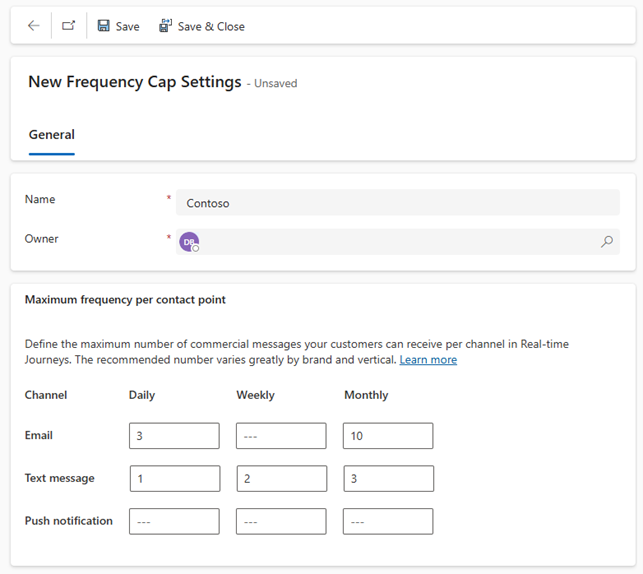Click the 'Maximum frequency per contact point' heading
The image size is (643, 574).
tap(125, 300)
